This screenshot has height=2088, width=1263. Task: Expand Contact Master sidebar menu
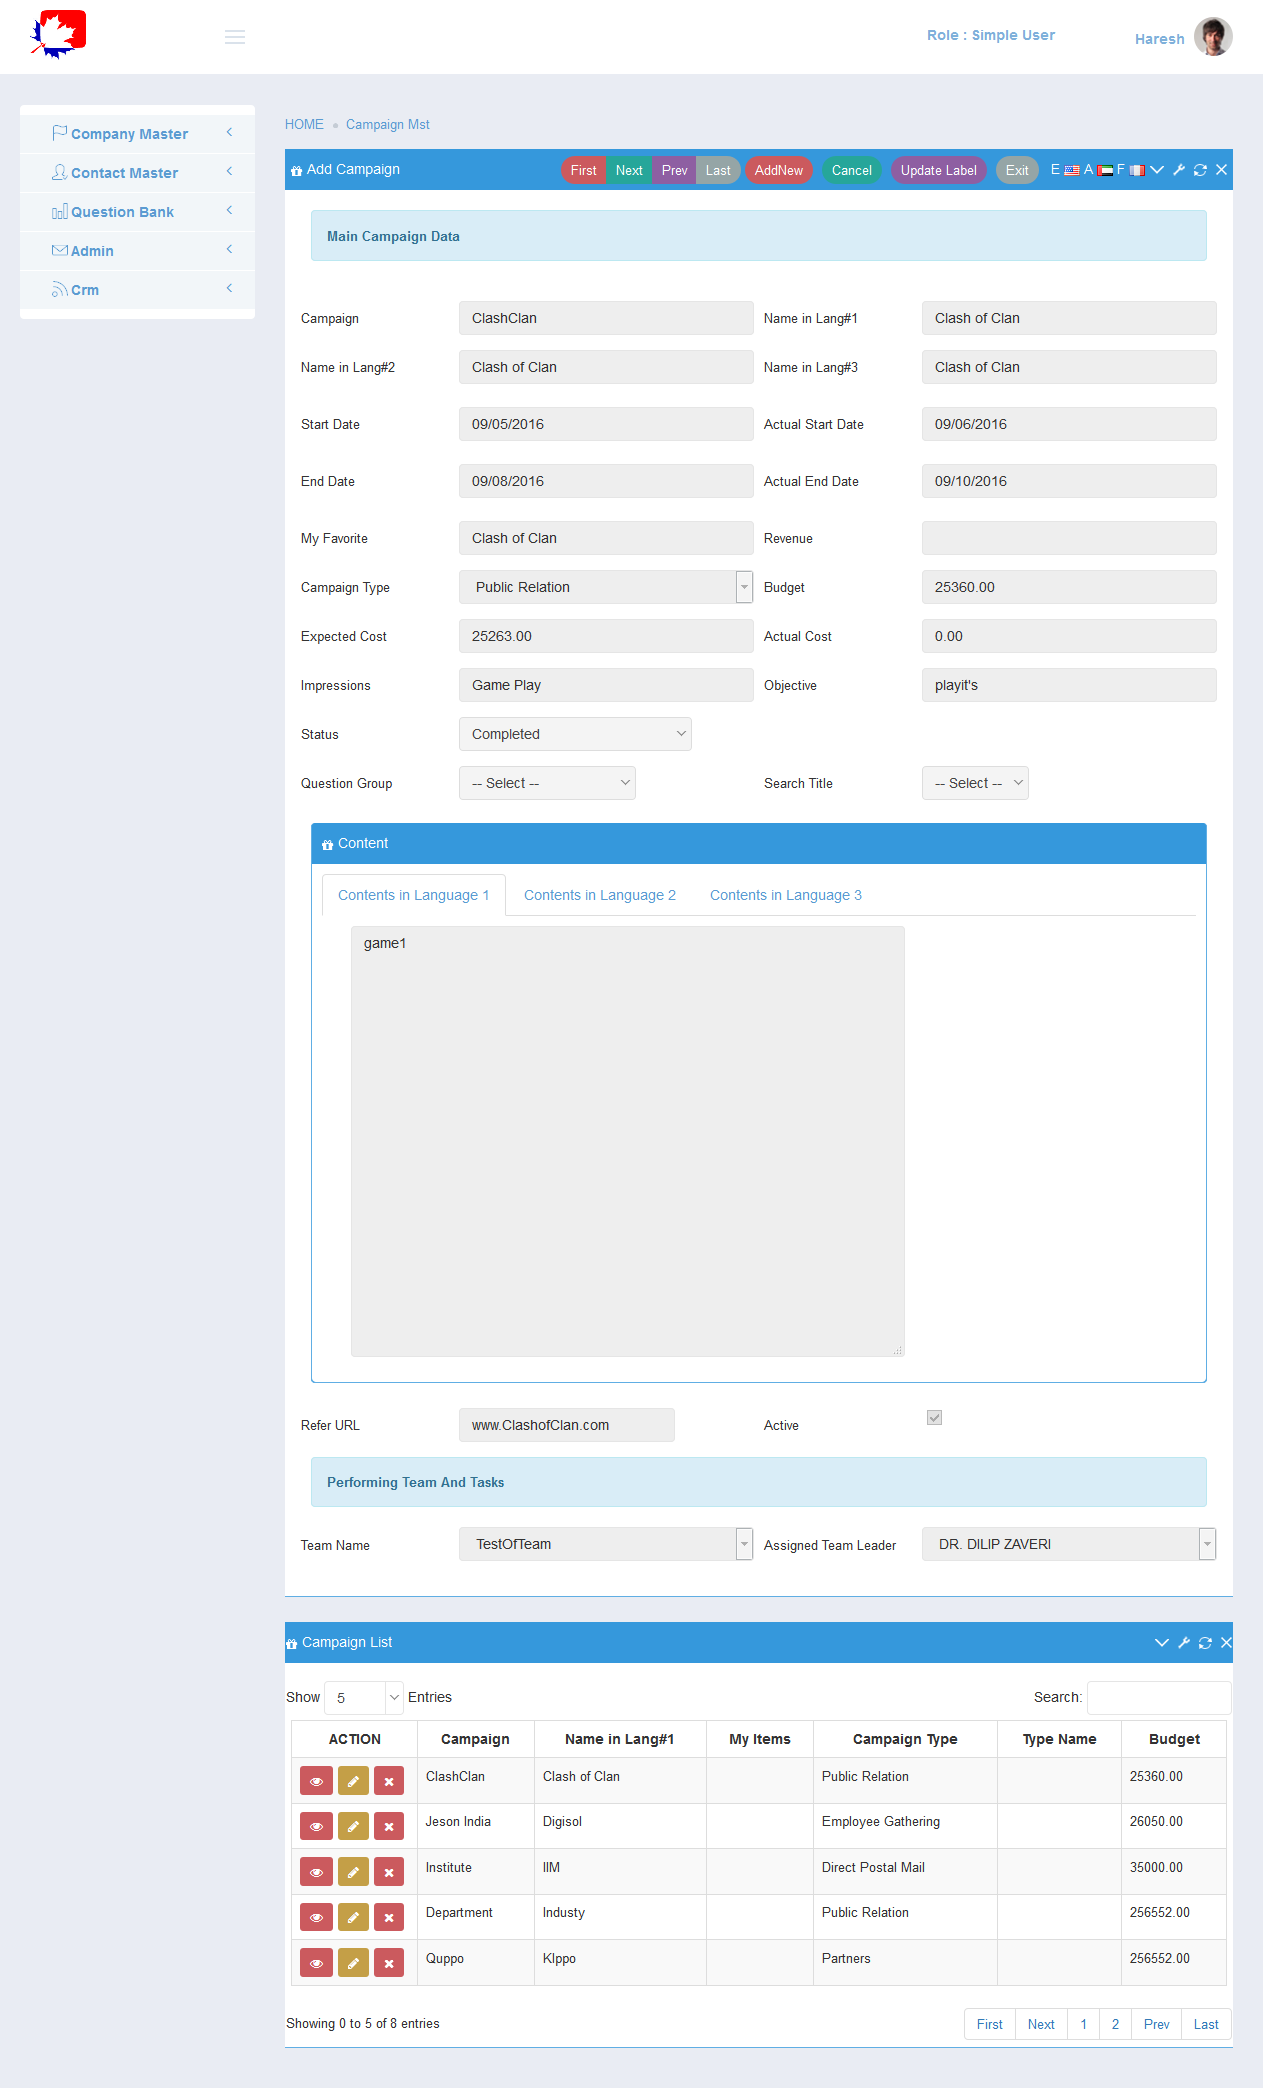137,172
